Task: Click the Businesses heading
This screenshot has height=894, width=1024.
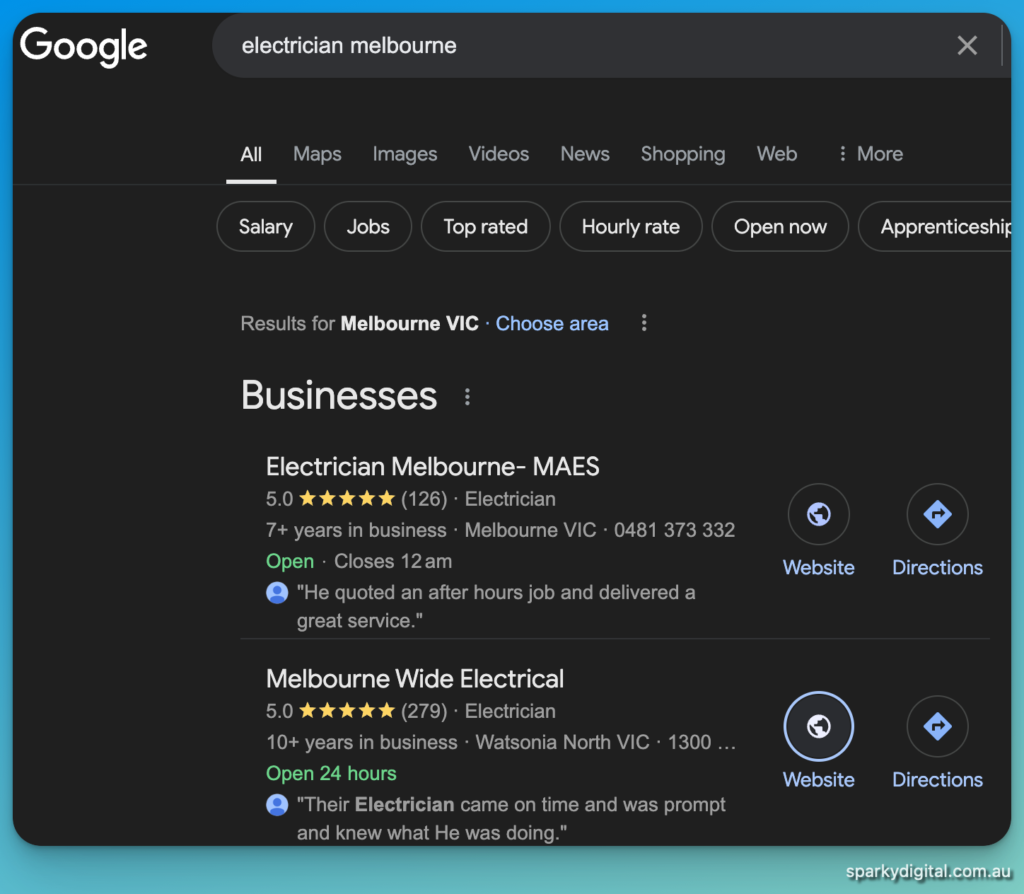Action: (339, 396)
